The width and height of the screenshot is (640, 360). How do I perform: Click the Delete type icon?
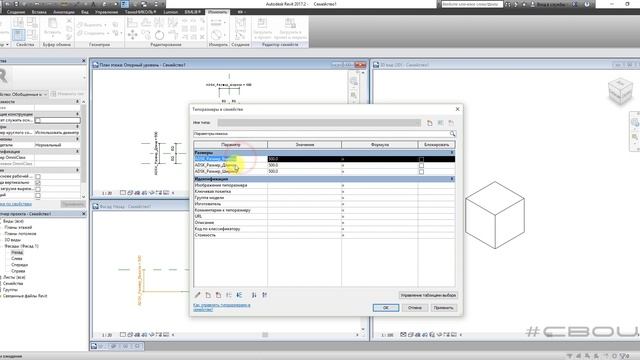tap(451, 123)
